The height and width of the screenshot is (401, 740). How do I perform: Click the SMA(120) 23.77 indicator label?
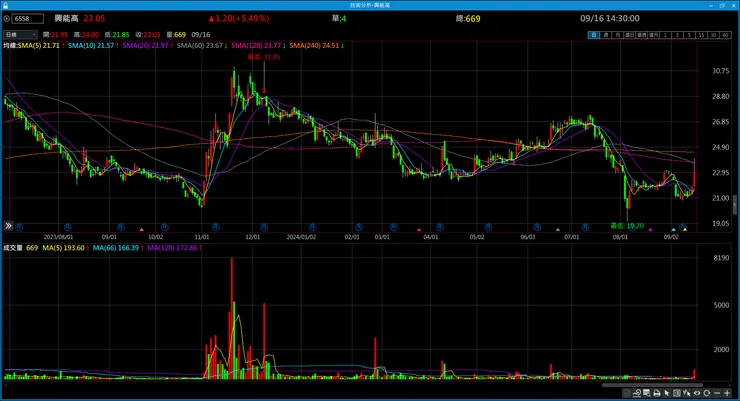257,46
